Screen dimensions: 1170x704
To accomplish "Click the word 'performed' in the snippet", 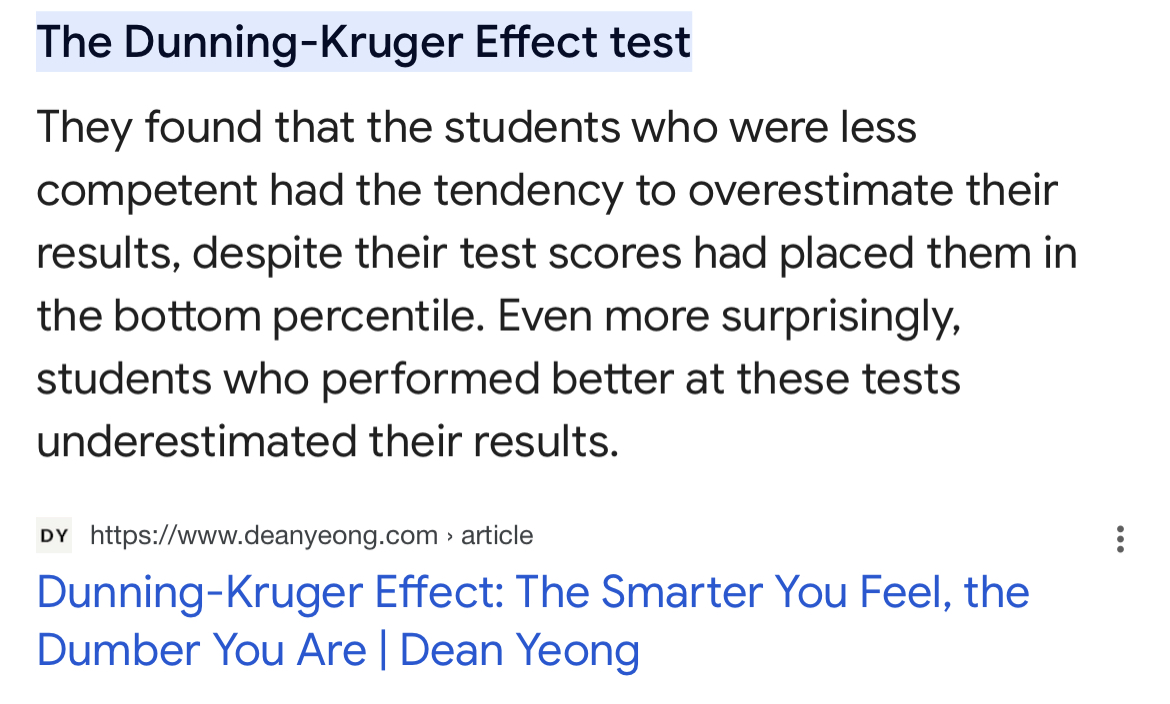I will (x=430, y=379).
